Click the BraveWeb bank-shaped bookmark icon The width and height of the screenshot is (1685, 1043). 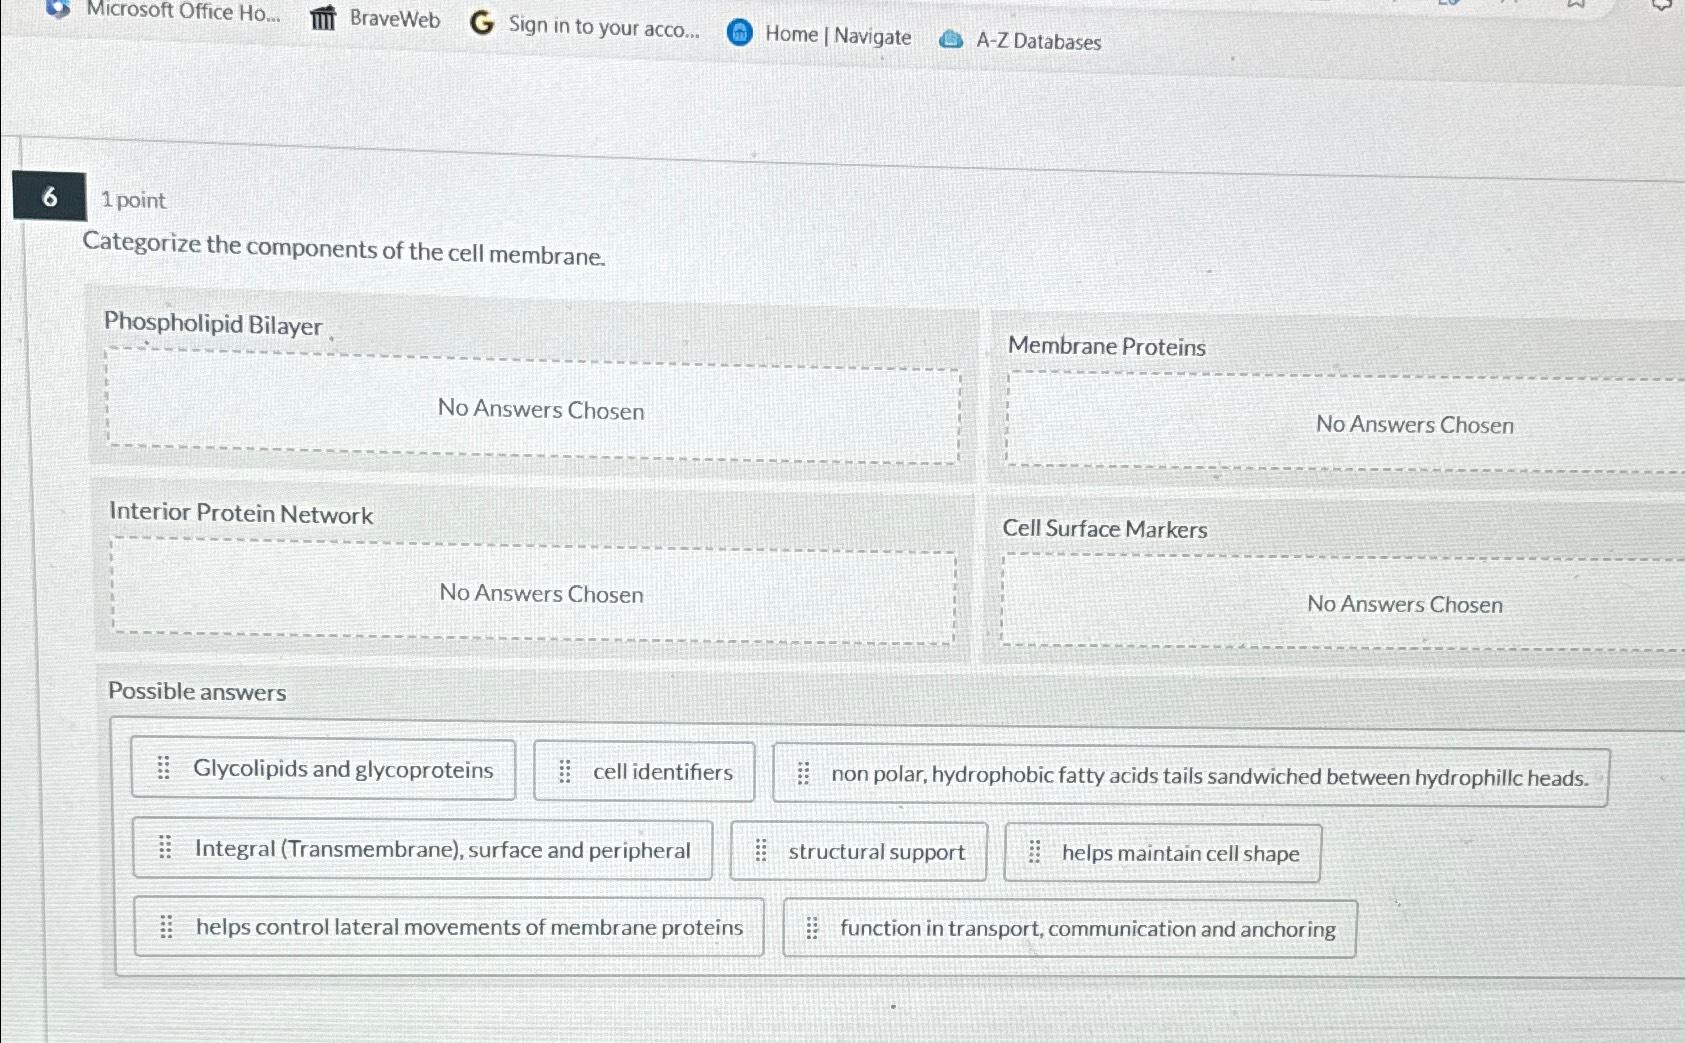pyautogui.click(x=323, y=20)
